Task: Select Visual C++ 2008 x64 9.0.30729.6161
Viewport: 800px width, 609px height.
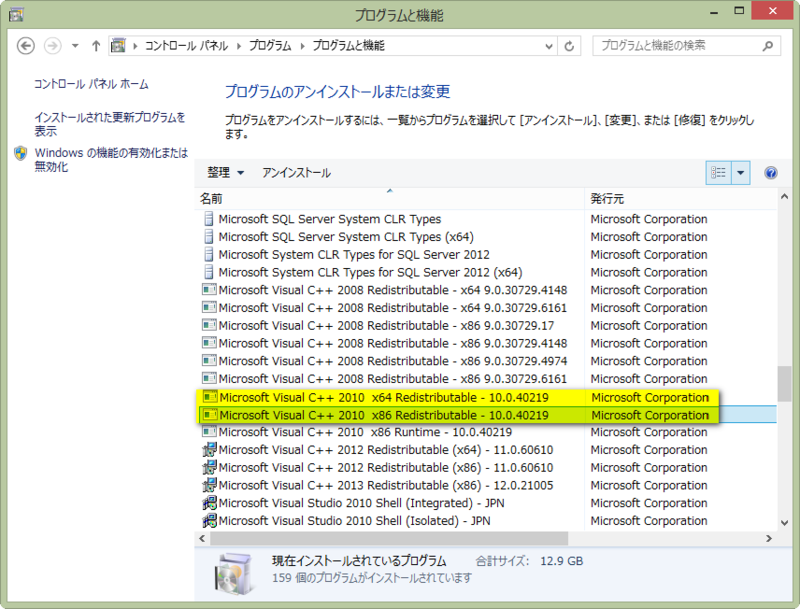Action: pyautogui.click(x=486, y=308)
